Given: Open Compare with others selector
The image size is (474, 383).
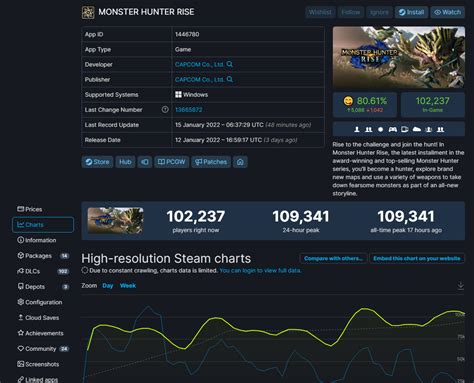Looking at the screenshot, I should click(x=333, y=258).
